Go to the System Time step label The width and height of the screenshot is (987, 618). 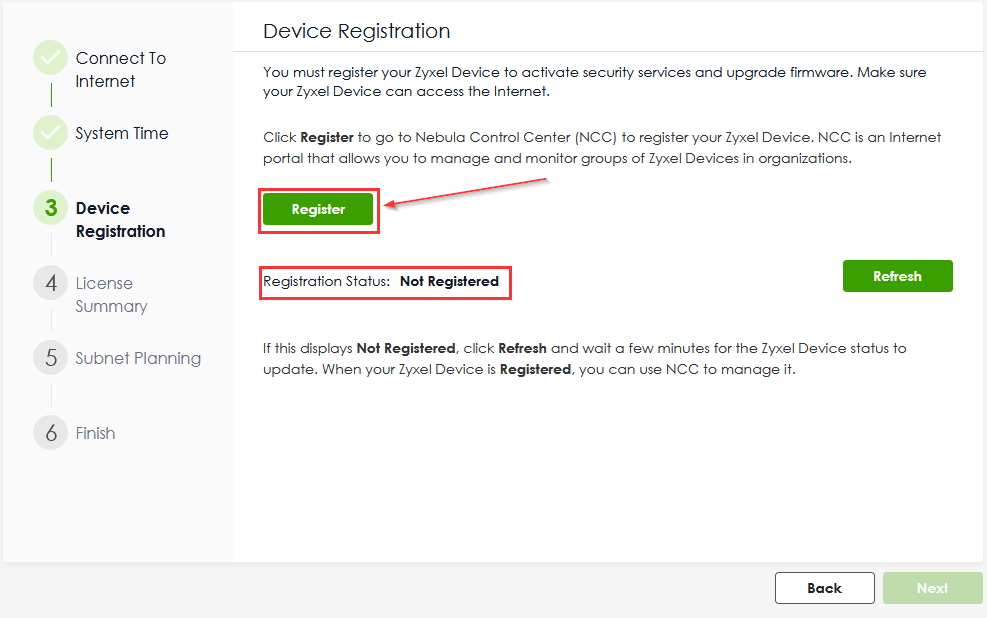tap(122, 133)
